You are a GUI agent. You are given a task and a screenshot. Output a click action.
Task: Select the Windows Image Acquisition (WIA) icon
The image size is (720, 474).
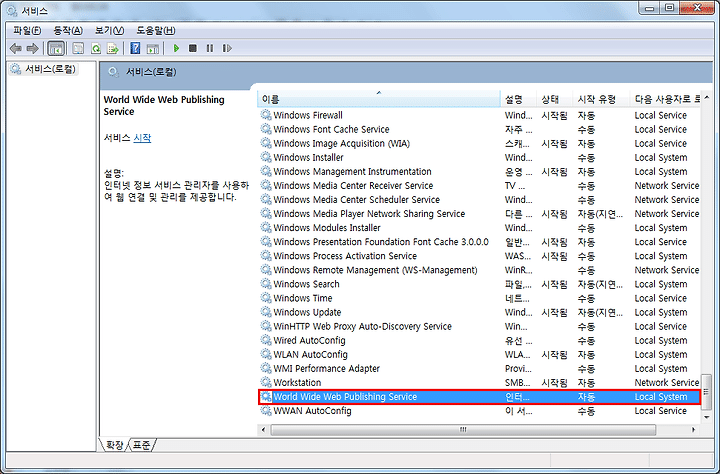pyautogui.click(x=266, y=143)
